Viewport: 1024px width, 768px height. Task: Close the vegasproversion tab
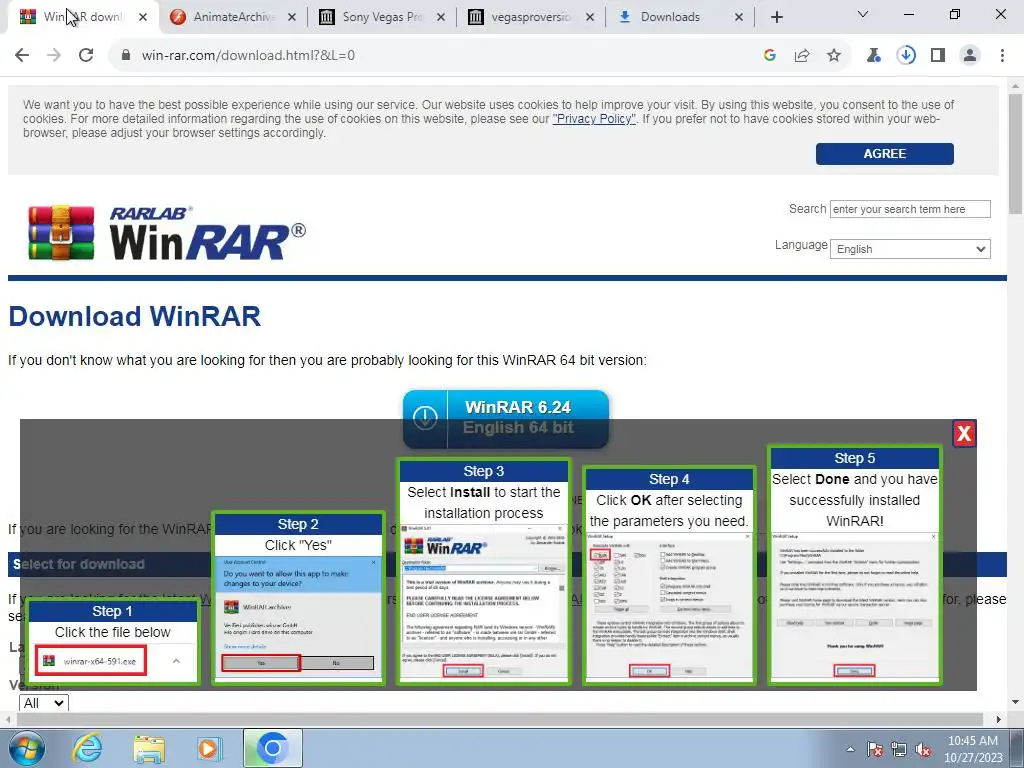[590, 17]
